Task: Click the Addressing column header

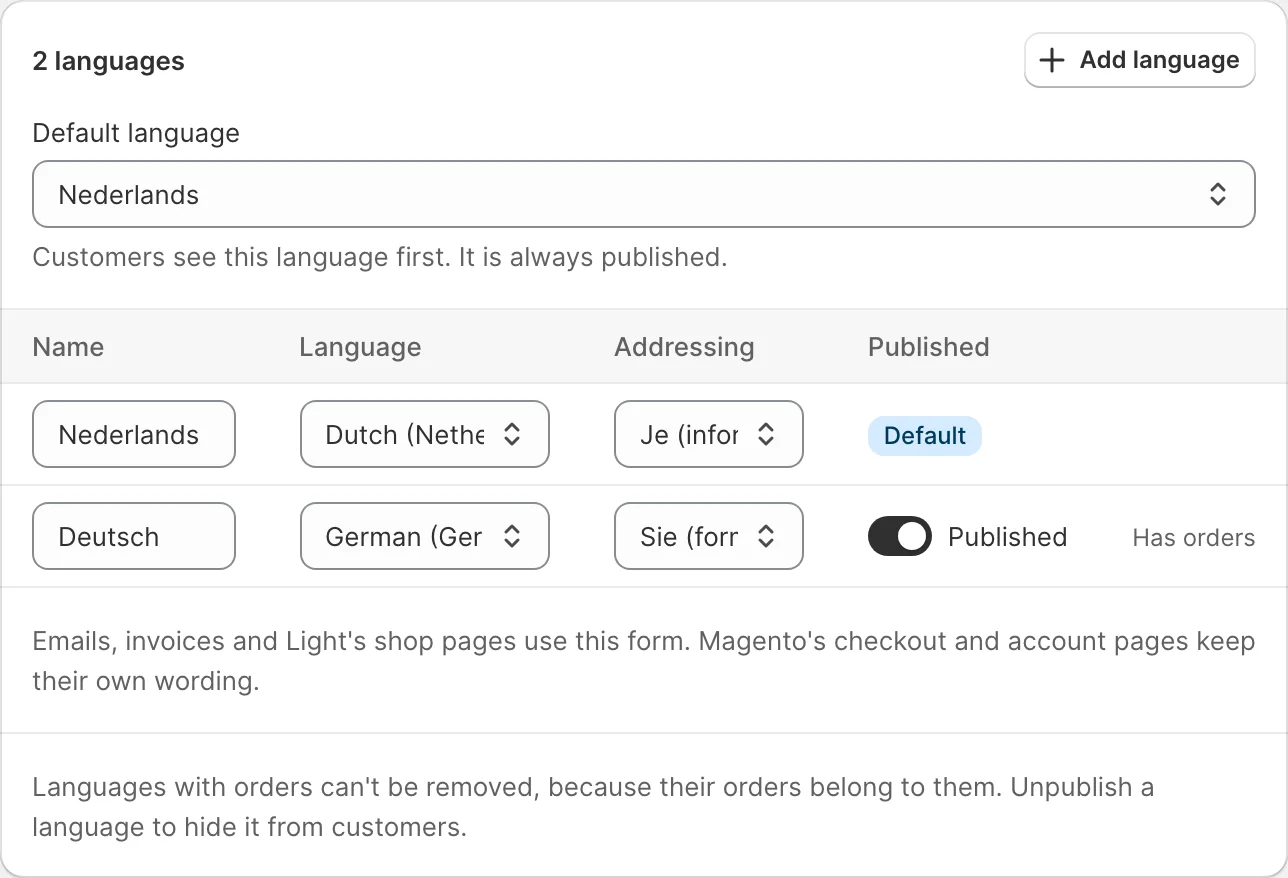Action: click(x=684, y=347)
